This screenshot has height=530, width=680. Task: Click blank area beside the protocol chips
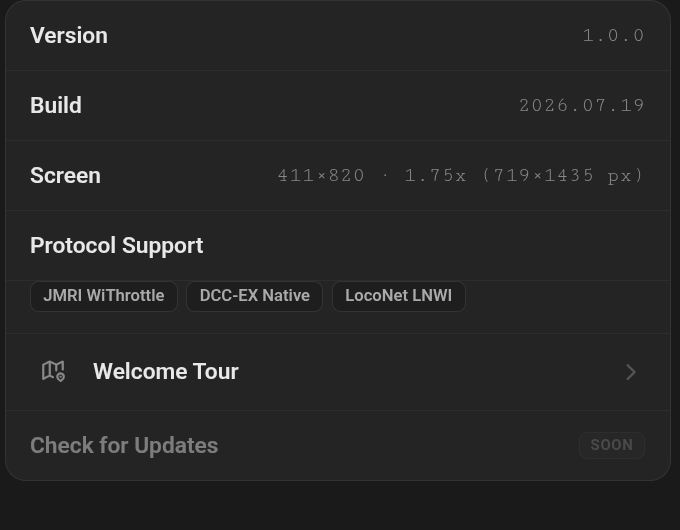tap(564, 296)
